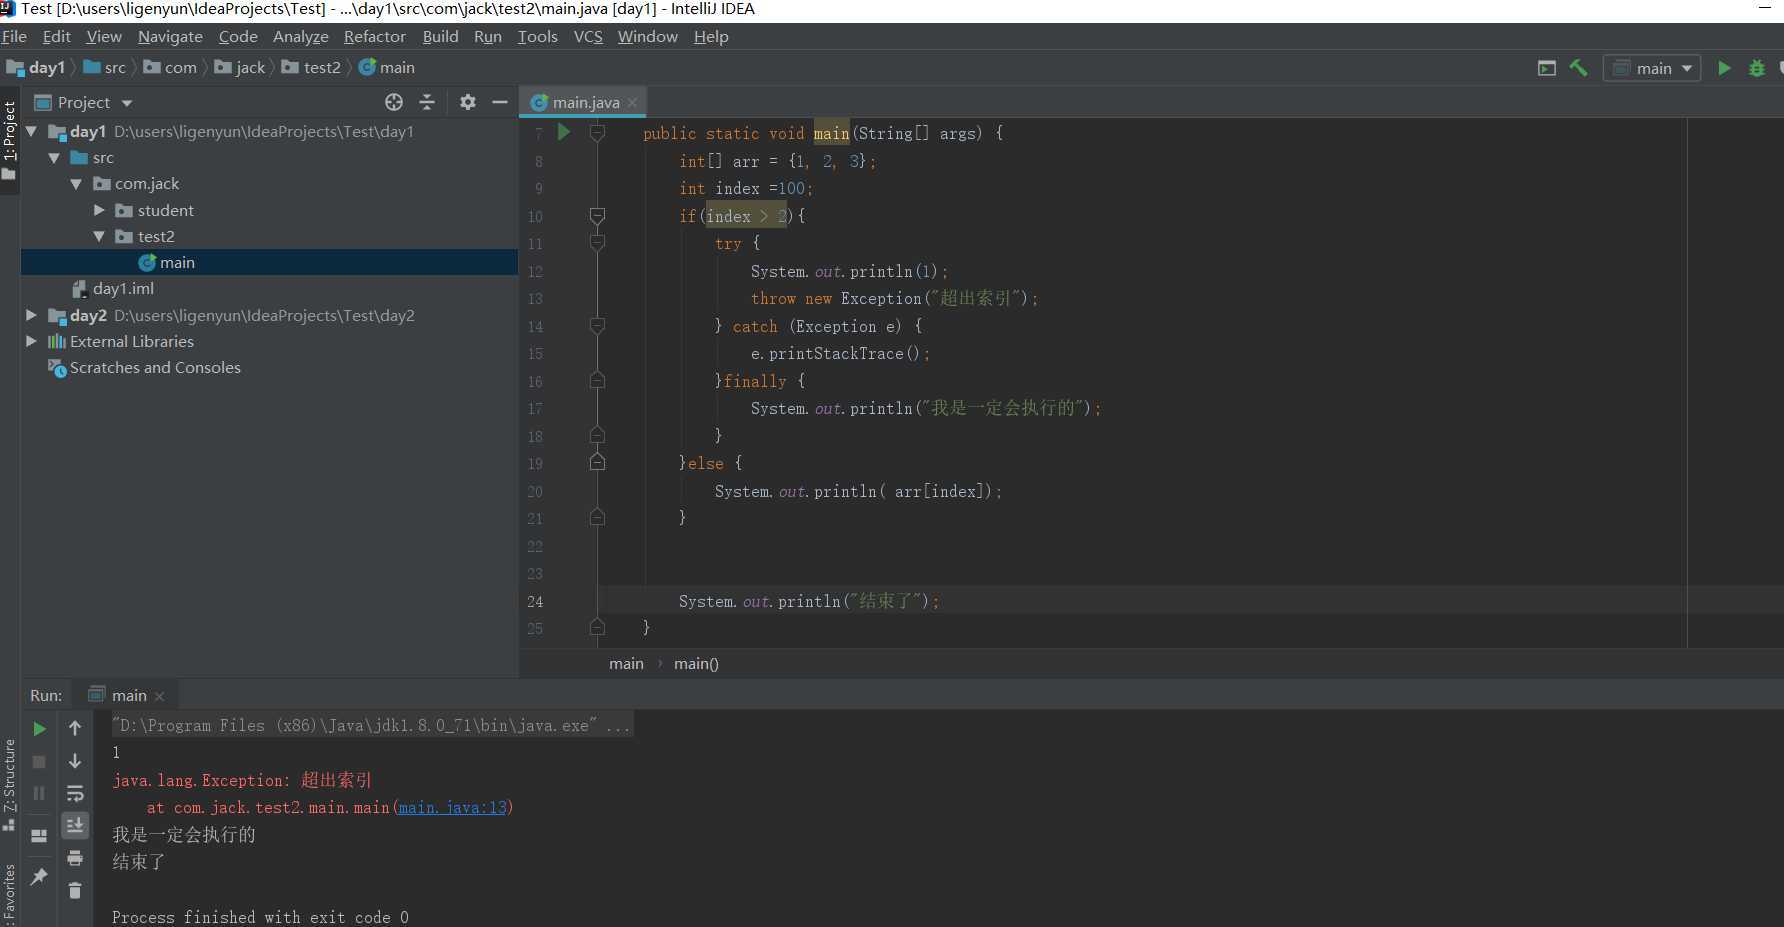Hide the Project panel with minus icon

click(500, 102)
